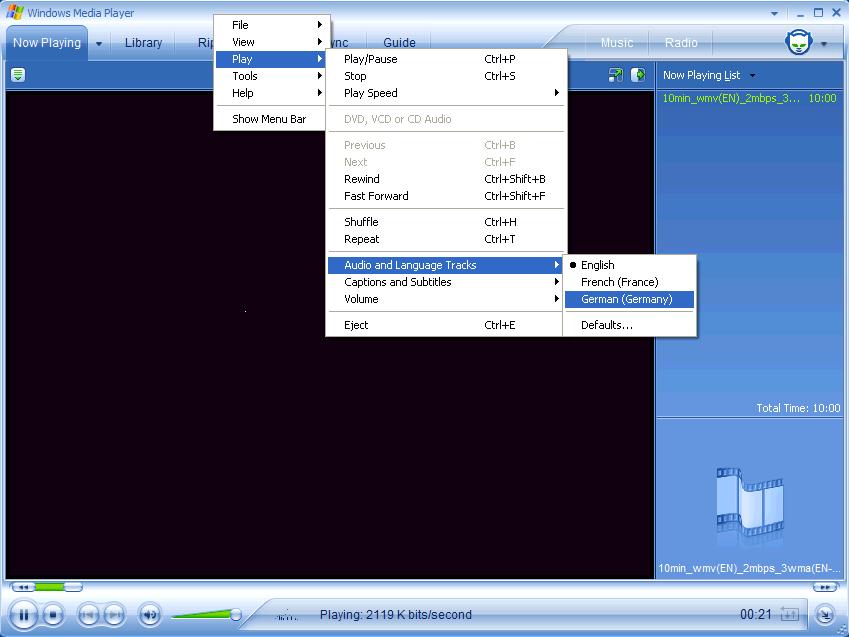Image resolution: width=849 pixels, height=637 pixels.
Task: Open the title bar dropdown arrow menu
Action: pyautogui.click(x=774, y=13)
